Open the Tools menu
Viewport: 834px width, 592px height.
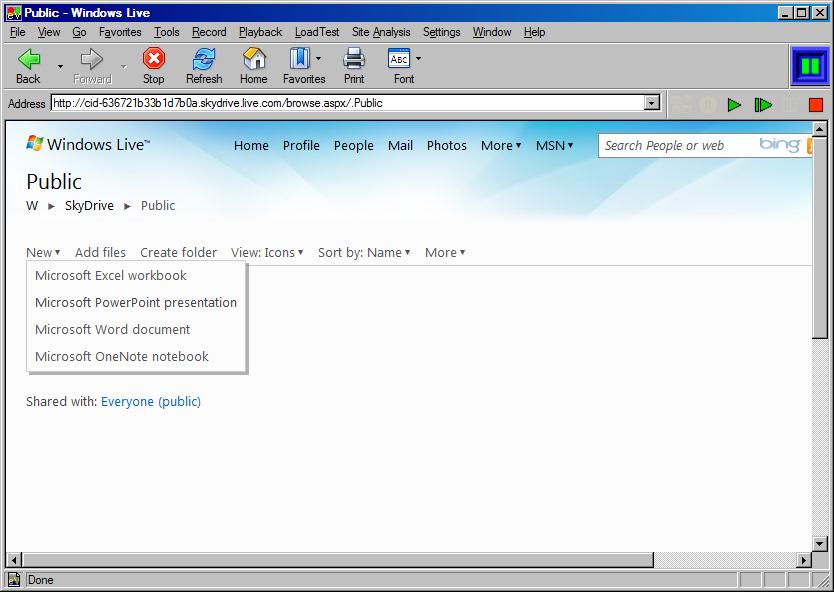point(166,32)
